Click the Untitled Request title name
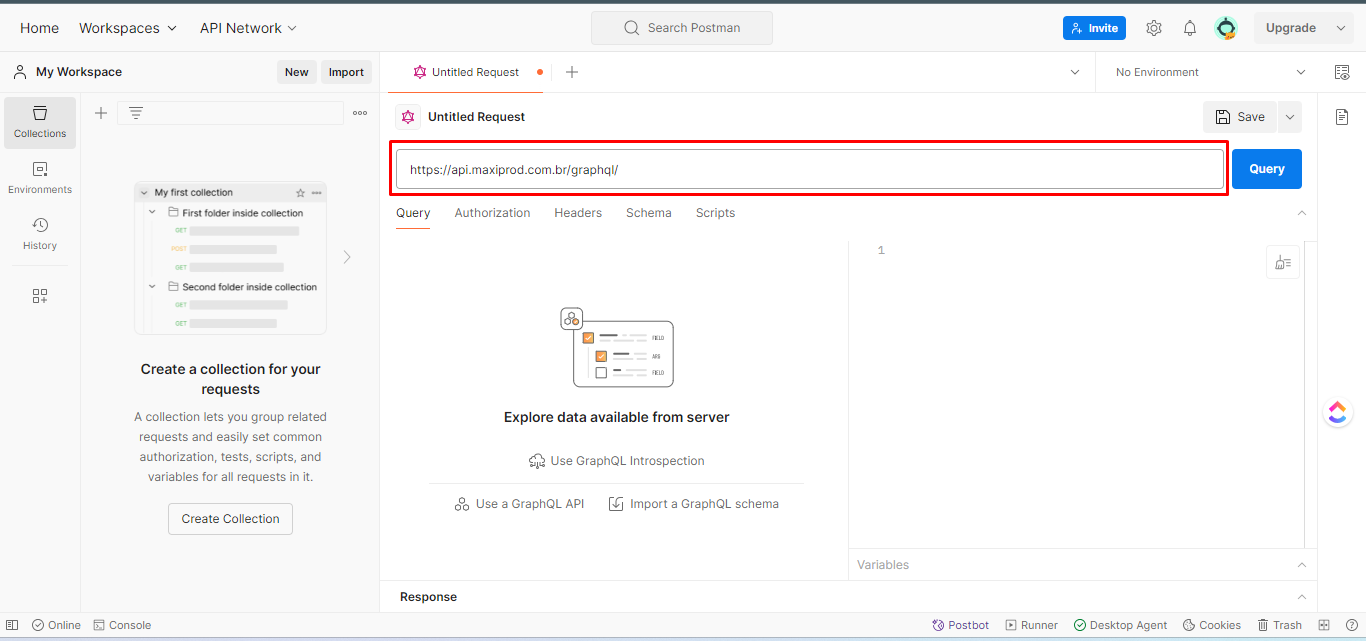Image resolution: width=1366 pixels, height=641 pixels. [476, 117]
